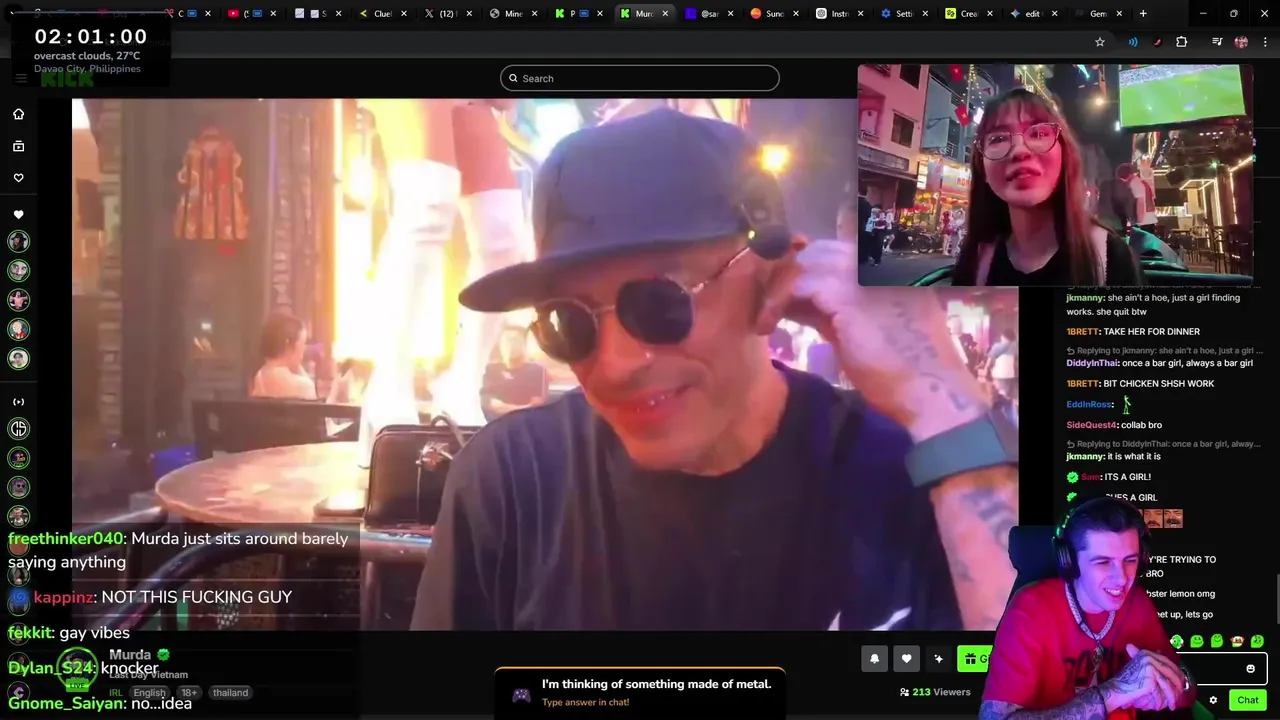Open the first followed channel avatar
This screenshot has height=720, width=1280.
(x=18, y=241)
